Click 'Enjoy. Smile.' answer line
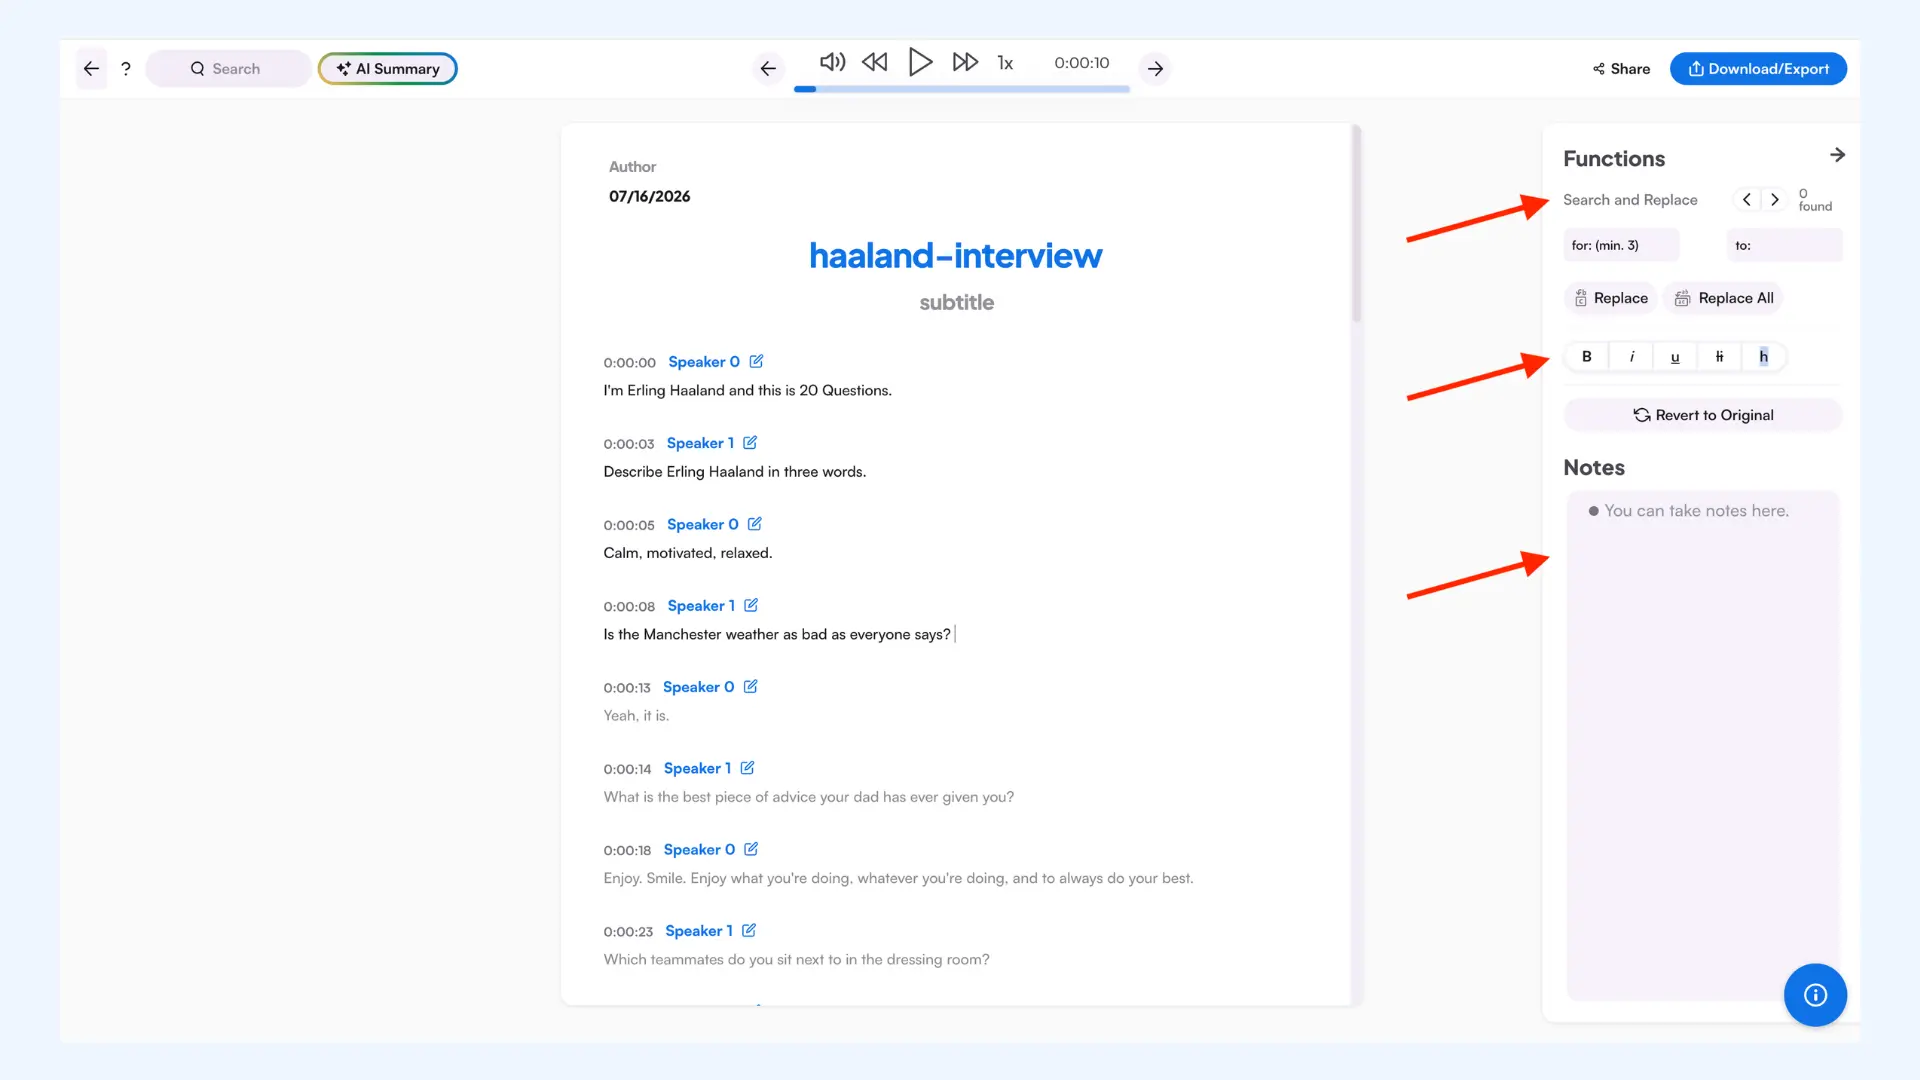1920x1080 pixels. (x=898, y=878)
